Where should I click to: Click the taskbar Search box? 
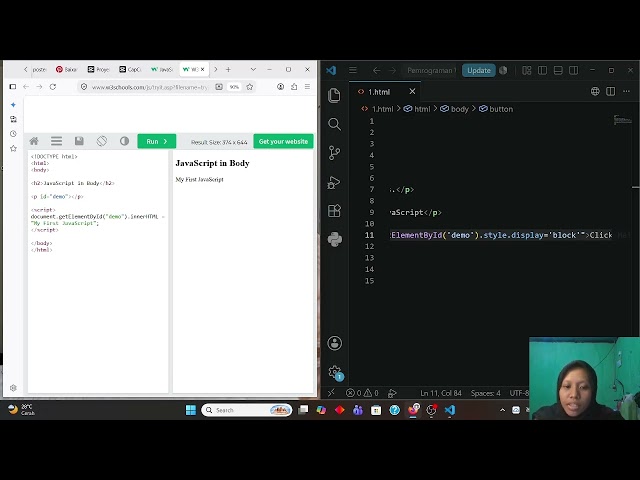pos(247,410)
